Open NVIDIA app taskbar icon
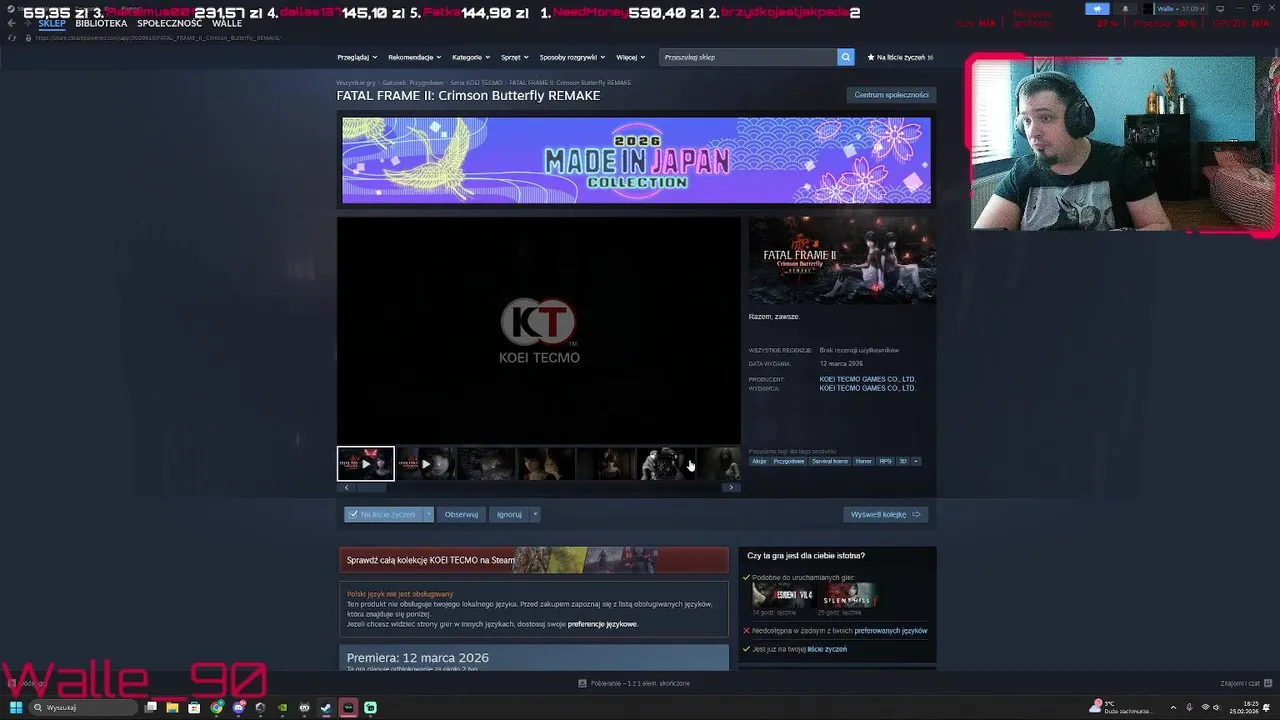 tap(283, 707)
